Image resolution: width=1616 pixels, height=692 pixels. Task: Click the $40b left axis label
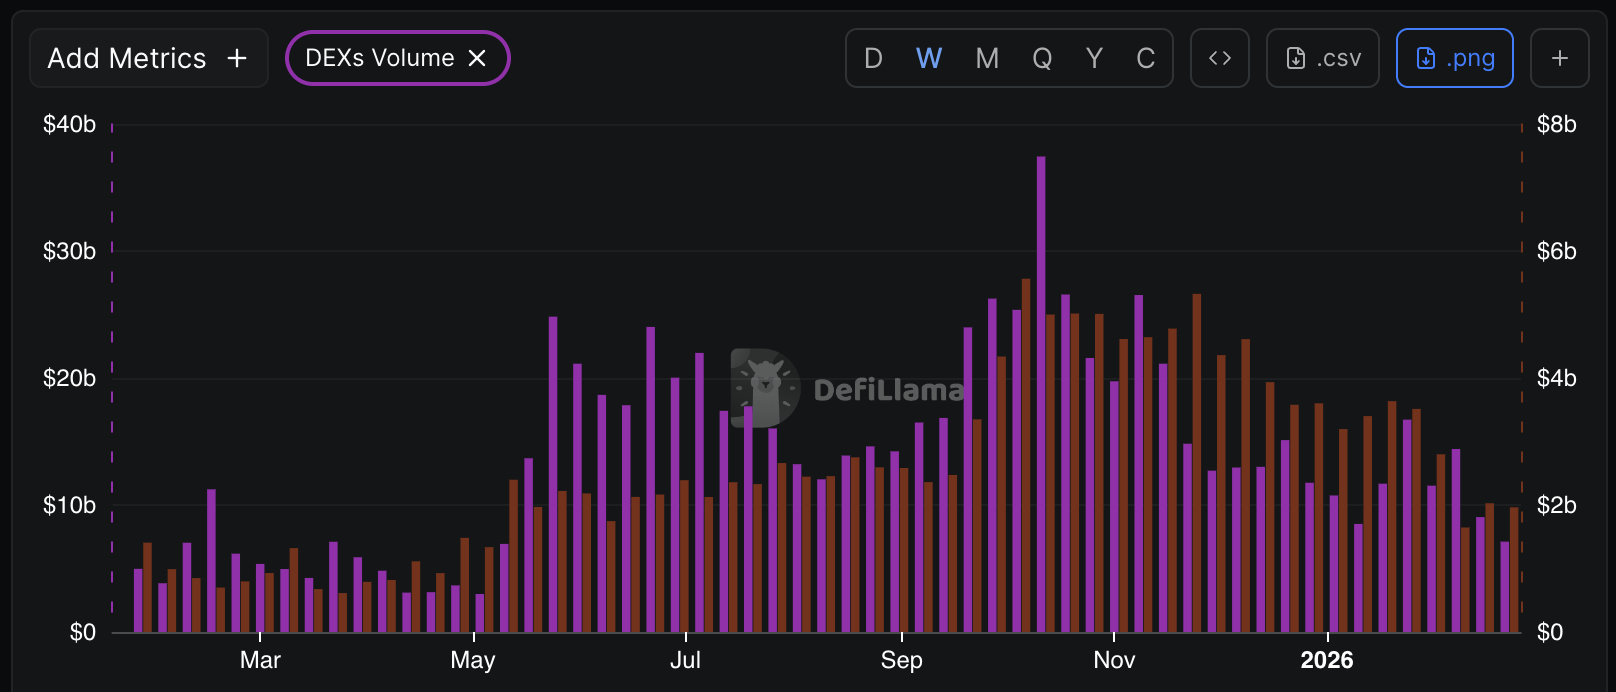click(69, 124)
